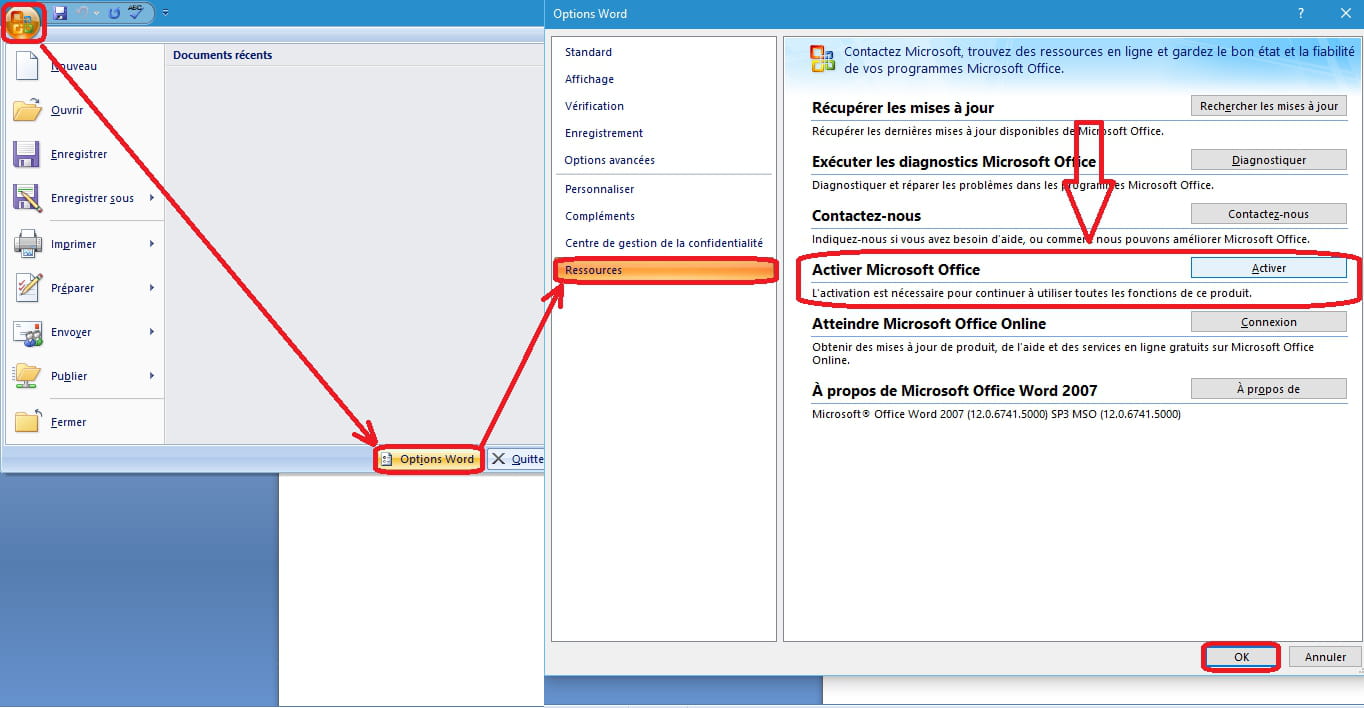1364x708 pixels.
Task: Select the Affichage category
Action: click(664, 79)
